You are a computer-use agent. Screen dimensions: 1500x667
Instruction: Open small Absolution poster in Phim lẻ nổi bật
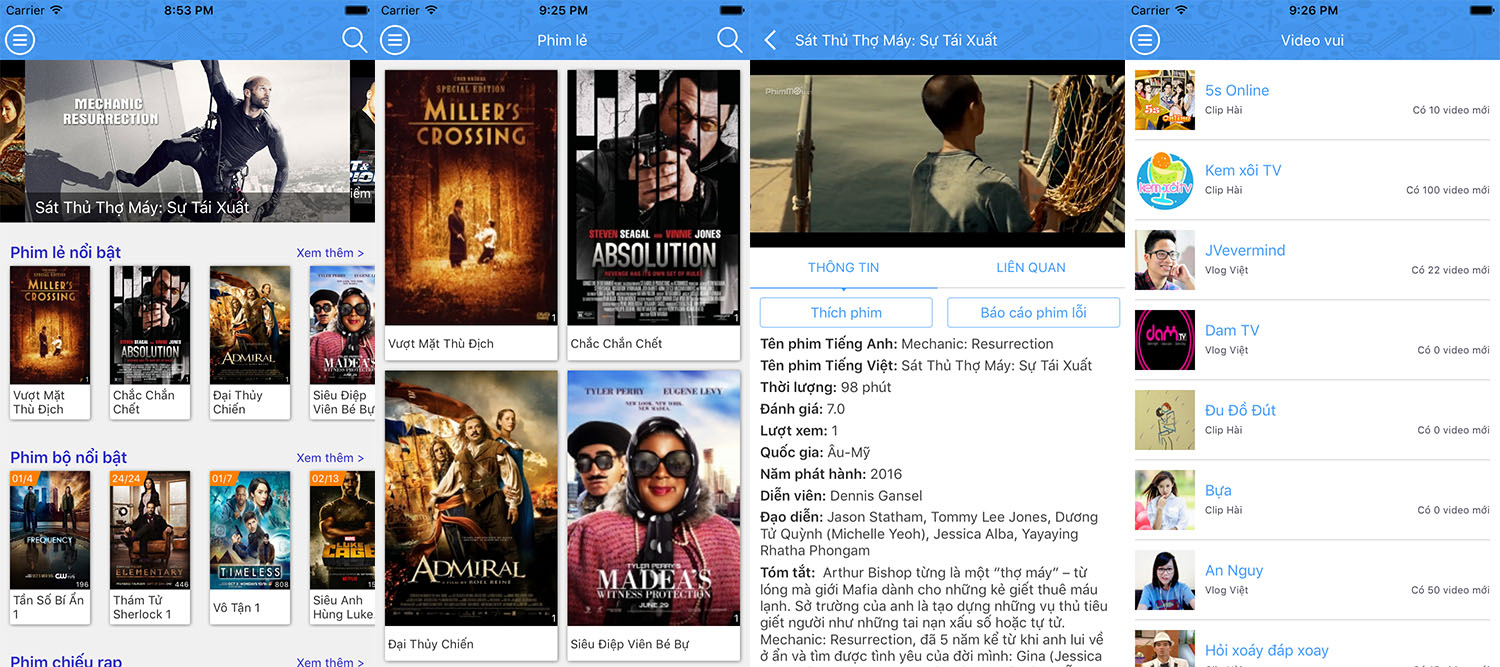click(x=150, y=325)
